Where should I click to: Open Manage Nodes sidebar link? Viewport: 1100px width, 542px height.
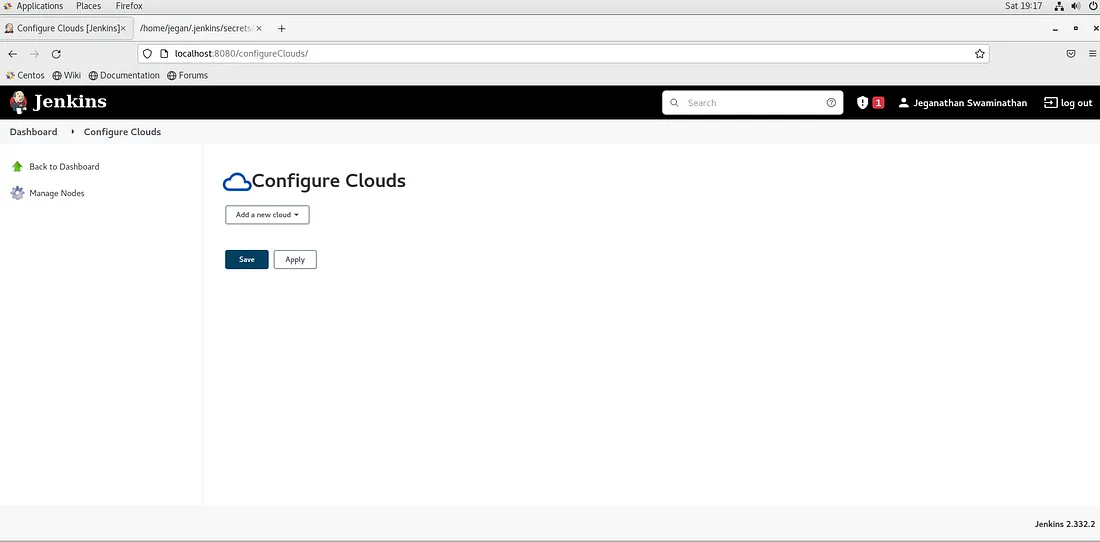(57, 193)
